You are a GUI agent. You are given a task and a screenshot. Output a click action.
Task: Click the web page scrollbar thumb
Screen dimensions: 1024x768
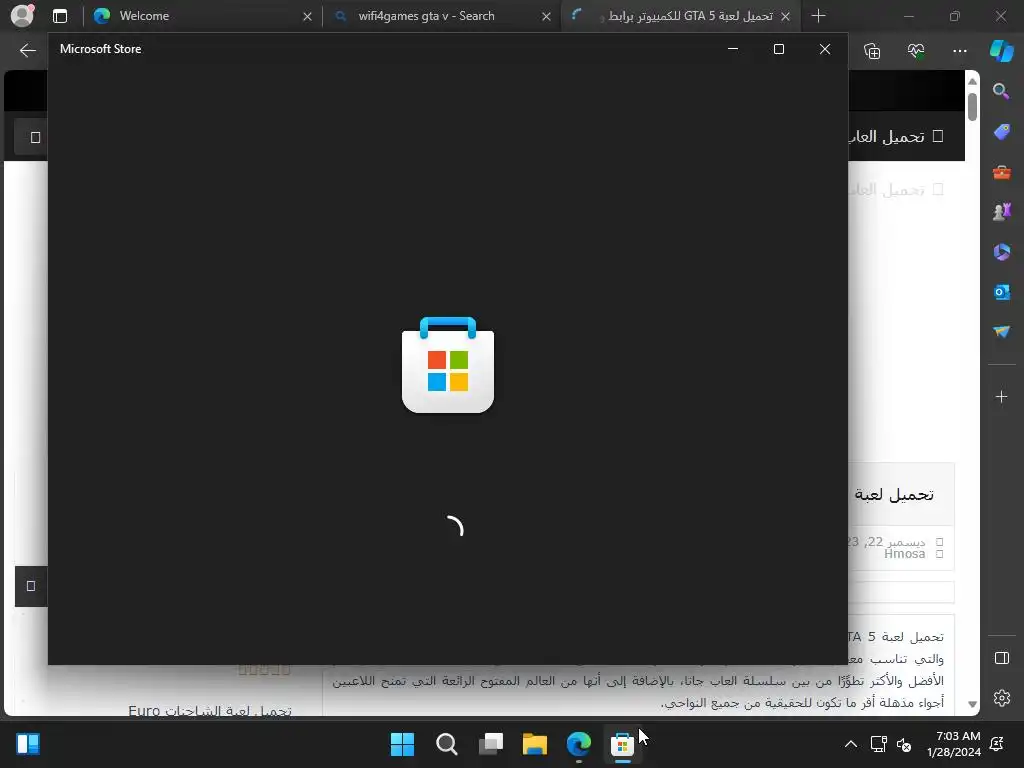click(972, 106)
